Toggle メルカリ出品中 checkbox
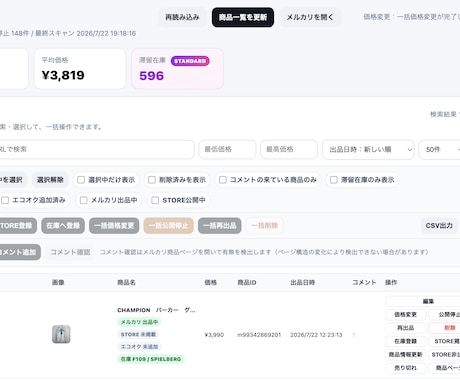Screen dimensions: 460x380 point(84,200)
